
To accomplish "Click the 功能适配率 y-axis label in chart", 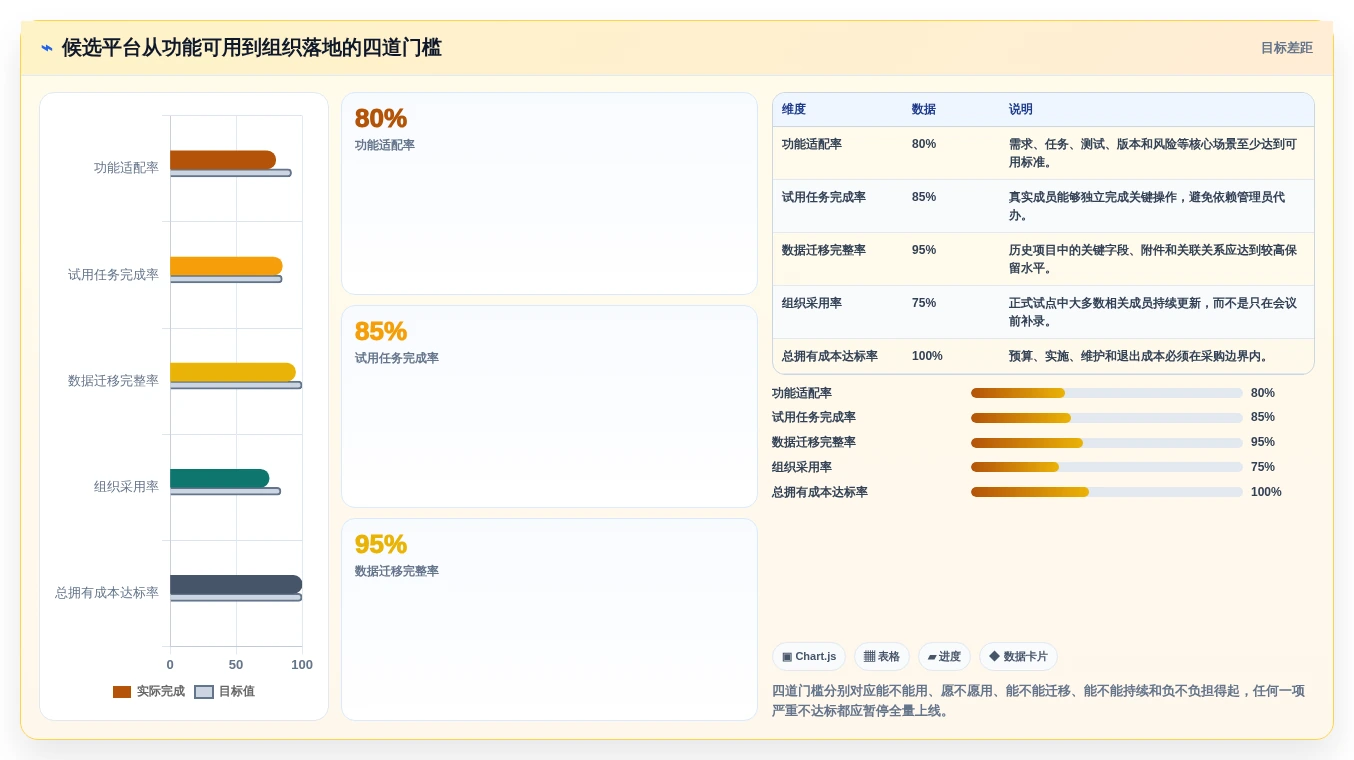I will click(x=126, y=168).
